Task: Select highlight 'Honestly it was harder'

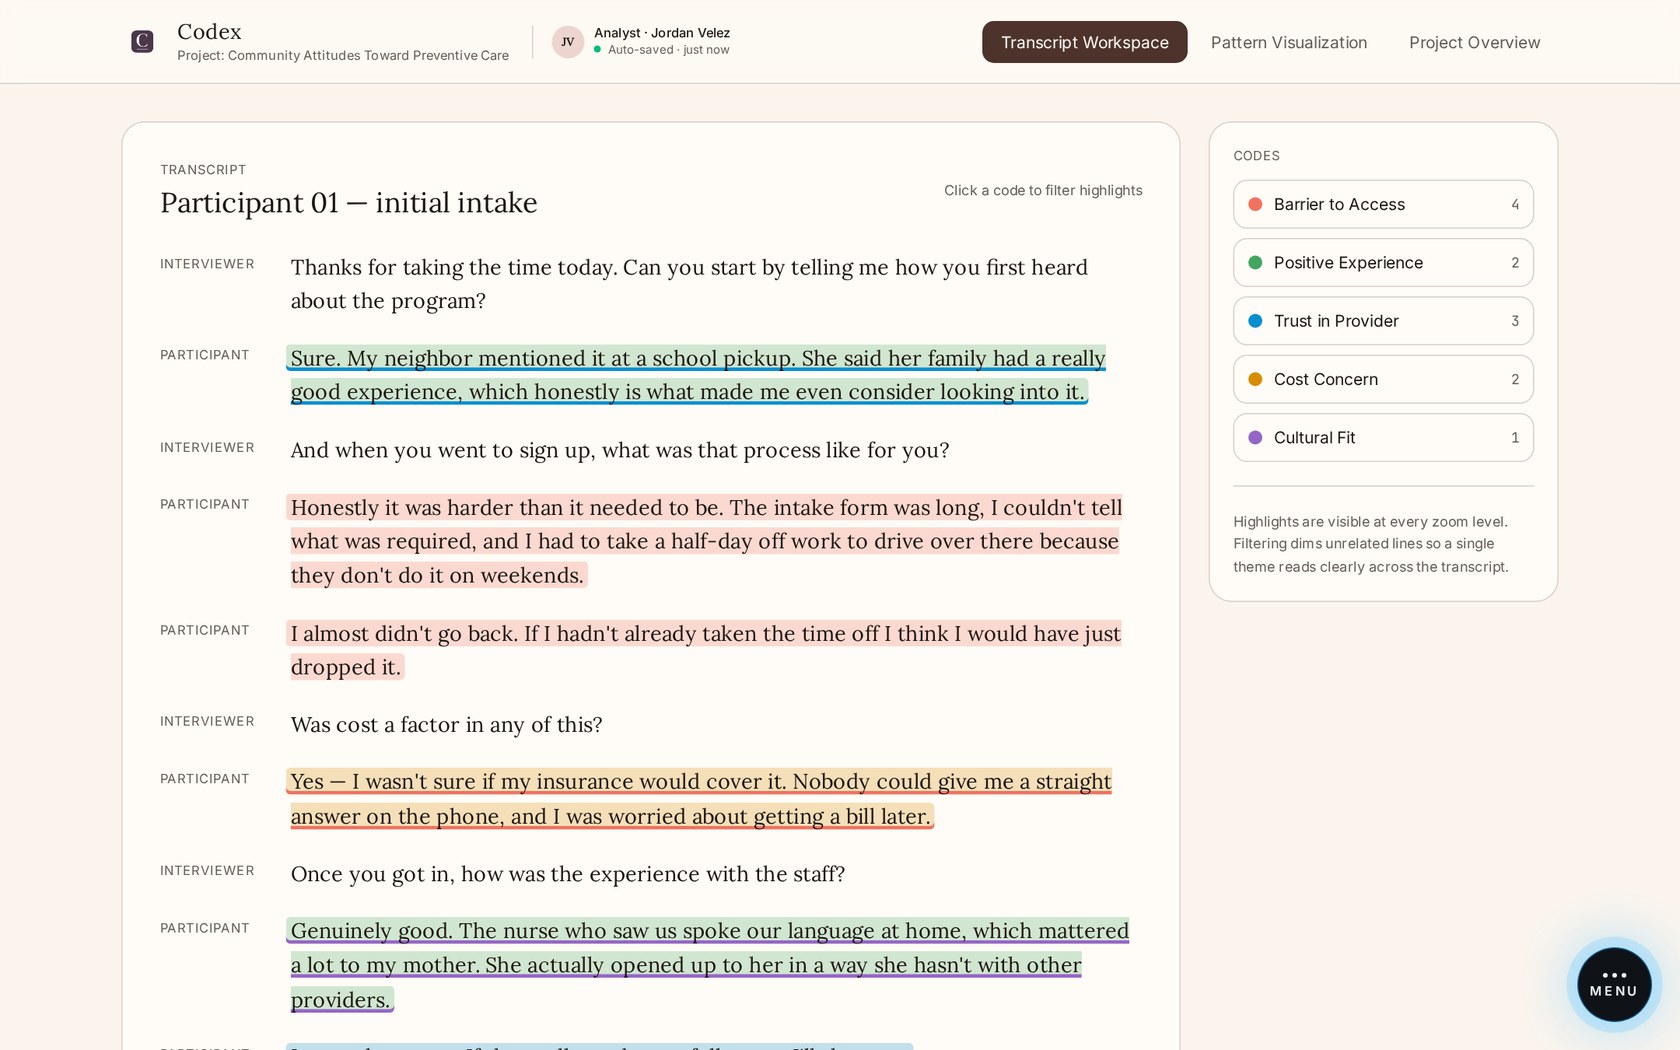Action: (x=705, y=541)
